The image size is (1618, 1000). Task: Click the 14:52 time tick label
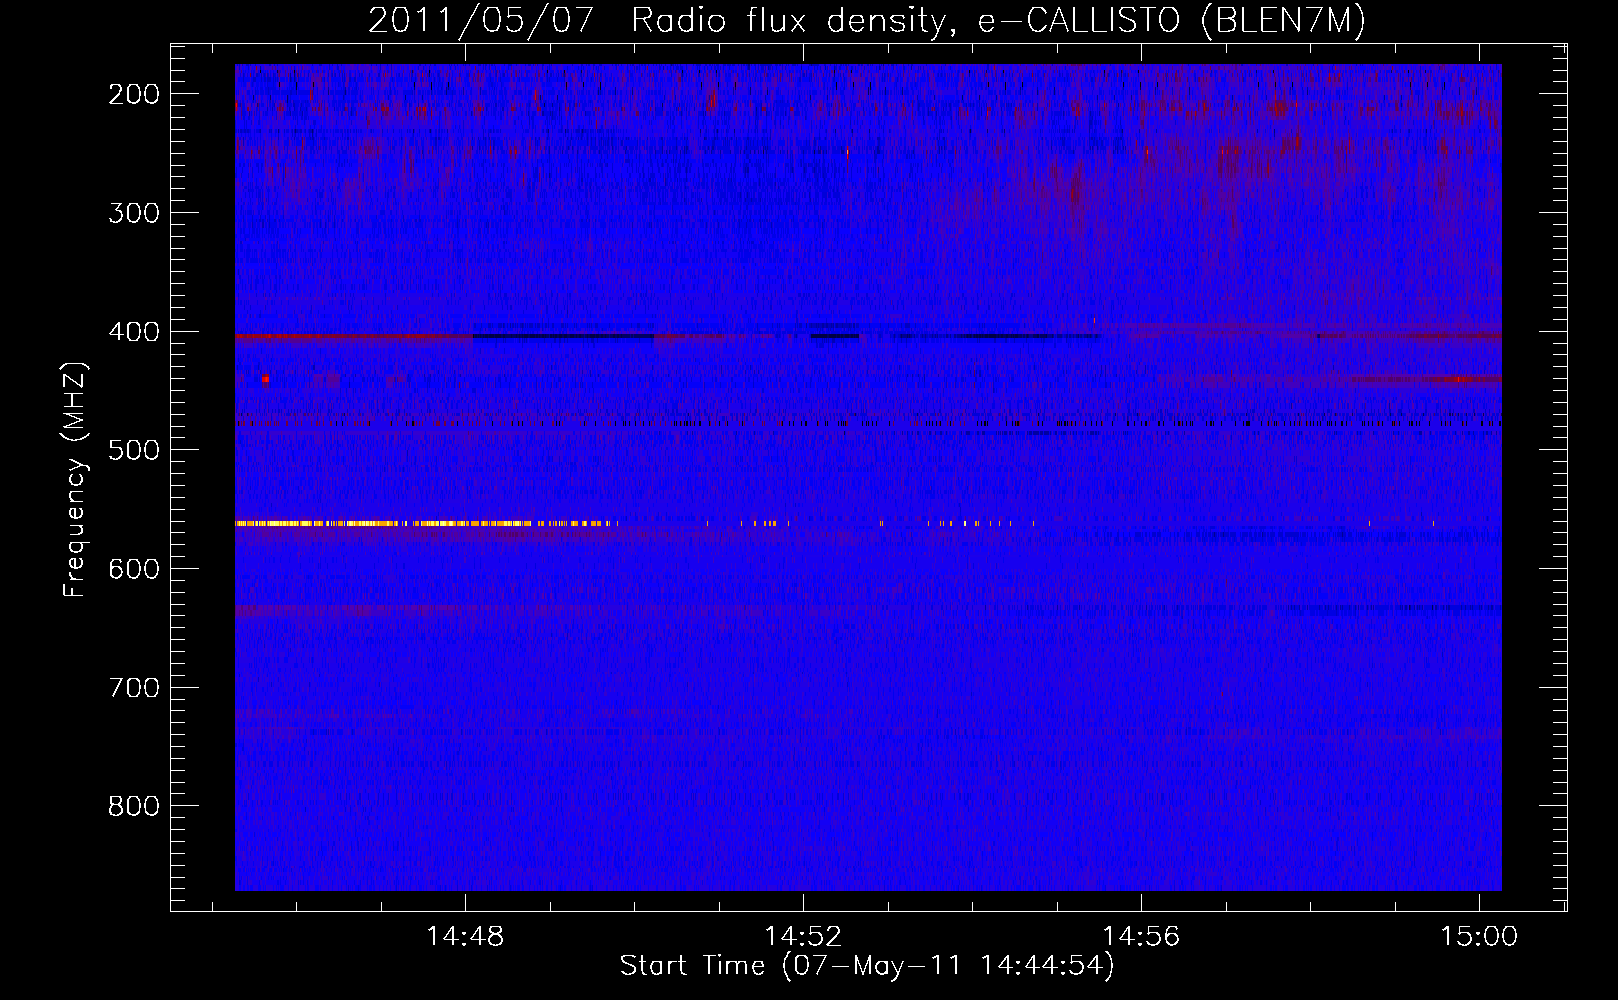[803, 936]
